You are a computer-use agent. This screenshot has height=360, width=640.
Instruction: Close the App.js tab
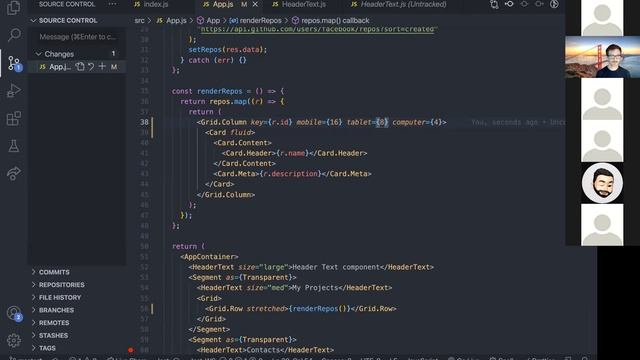click(x=255, y=4)
